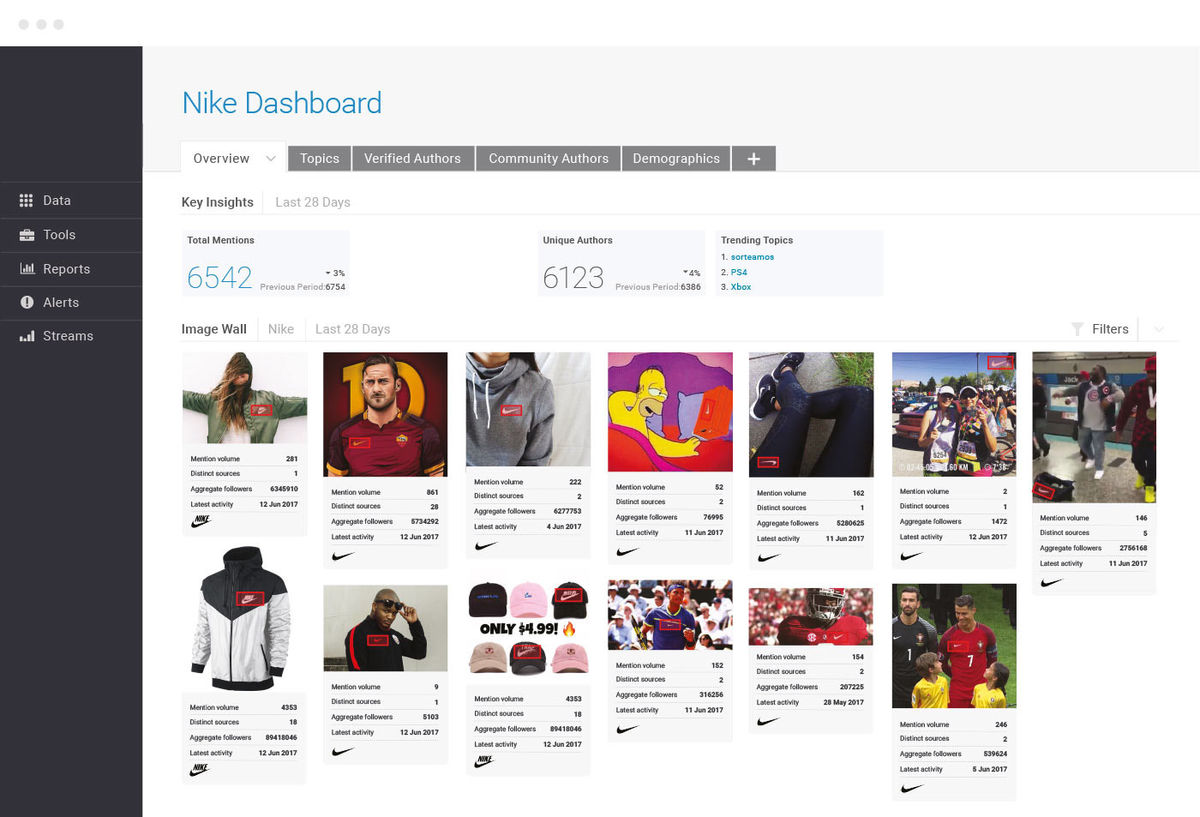Expand the Overview tab dropdown chevron

(270, 159)
